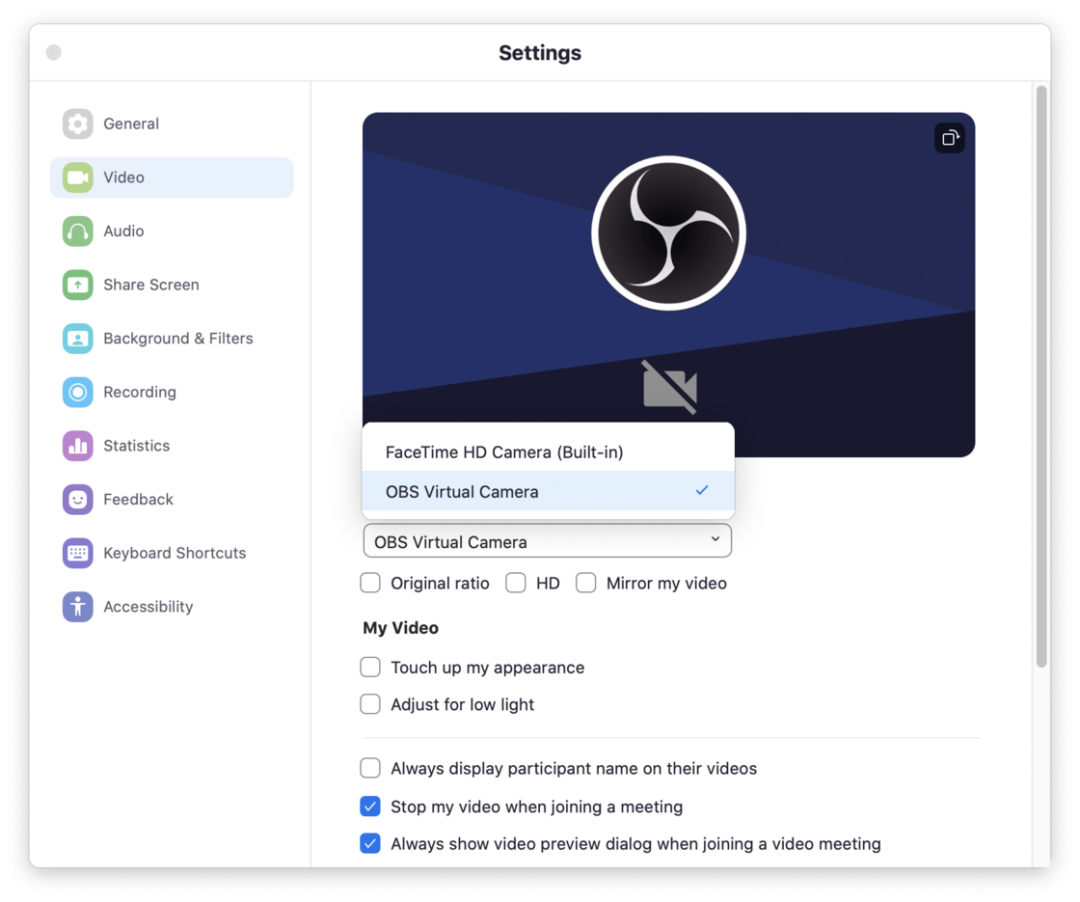Click the camera dropdown chevron arrow
Image resolution: width=1080 pixels, height=902 pixels.
pyautogui.click(x=716, y=539)
